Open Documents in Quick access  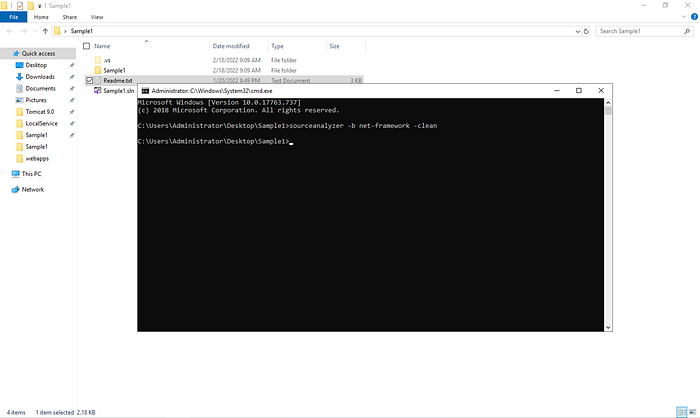(40, 88)
